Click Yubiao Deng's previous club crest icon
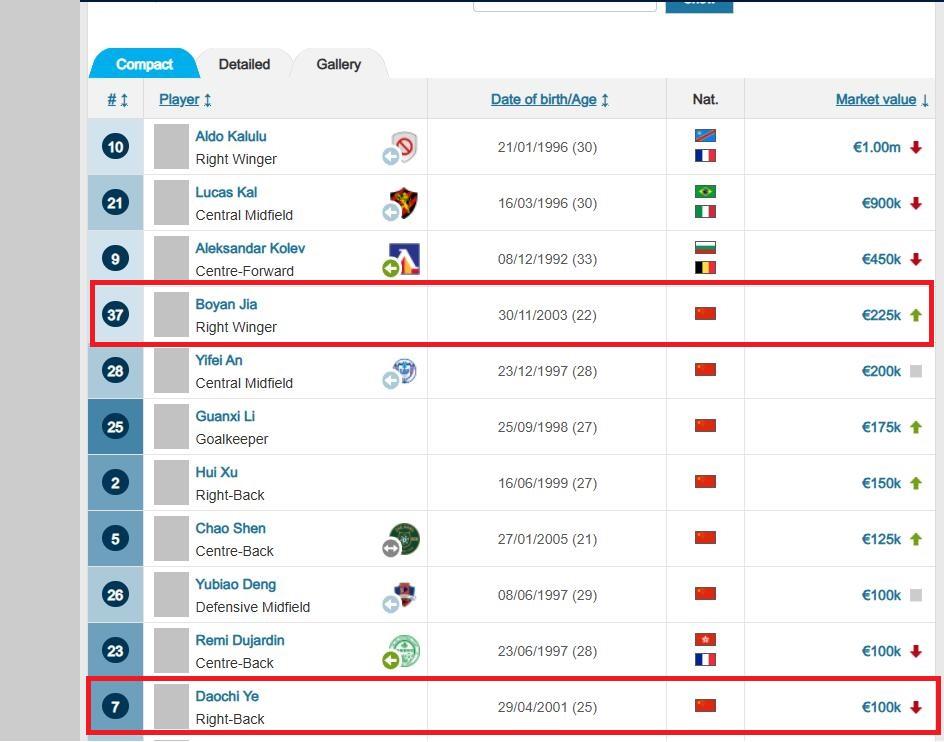Image resolution: width=944 pixels, height=742 pixels. click(x=405, y=594)
